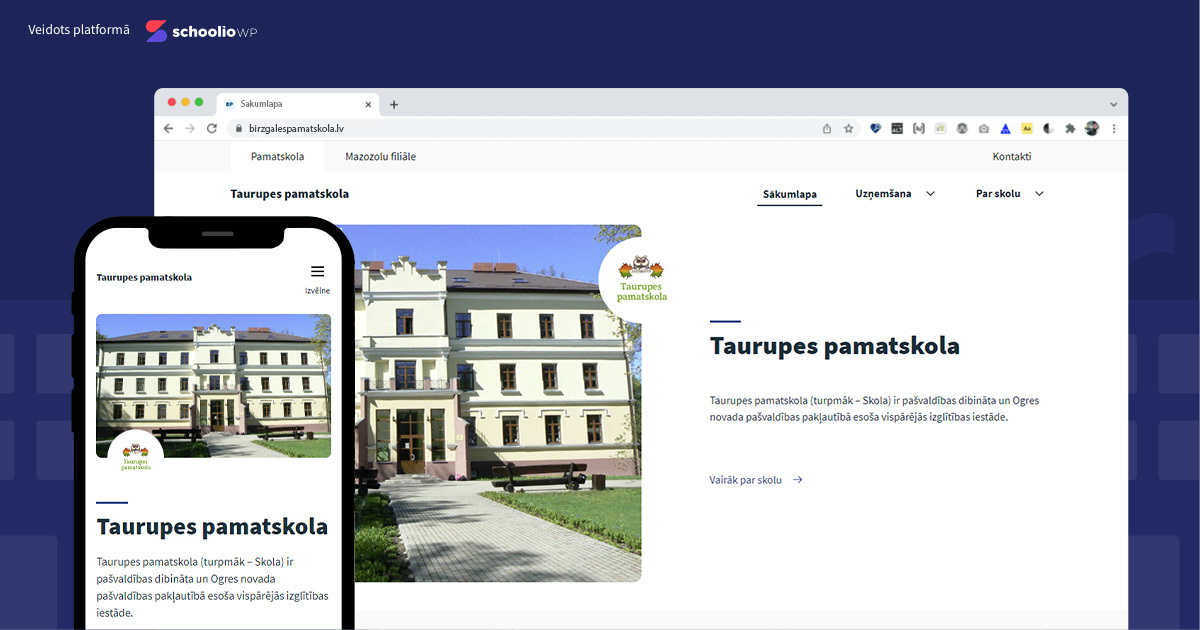Open the Kontakti page
Screen dimensions: 1200x630
point(1011,156)
